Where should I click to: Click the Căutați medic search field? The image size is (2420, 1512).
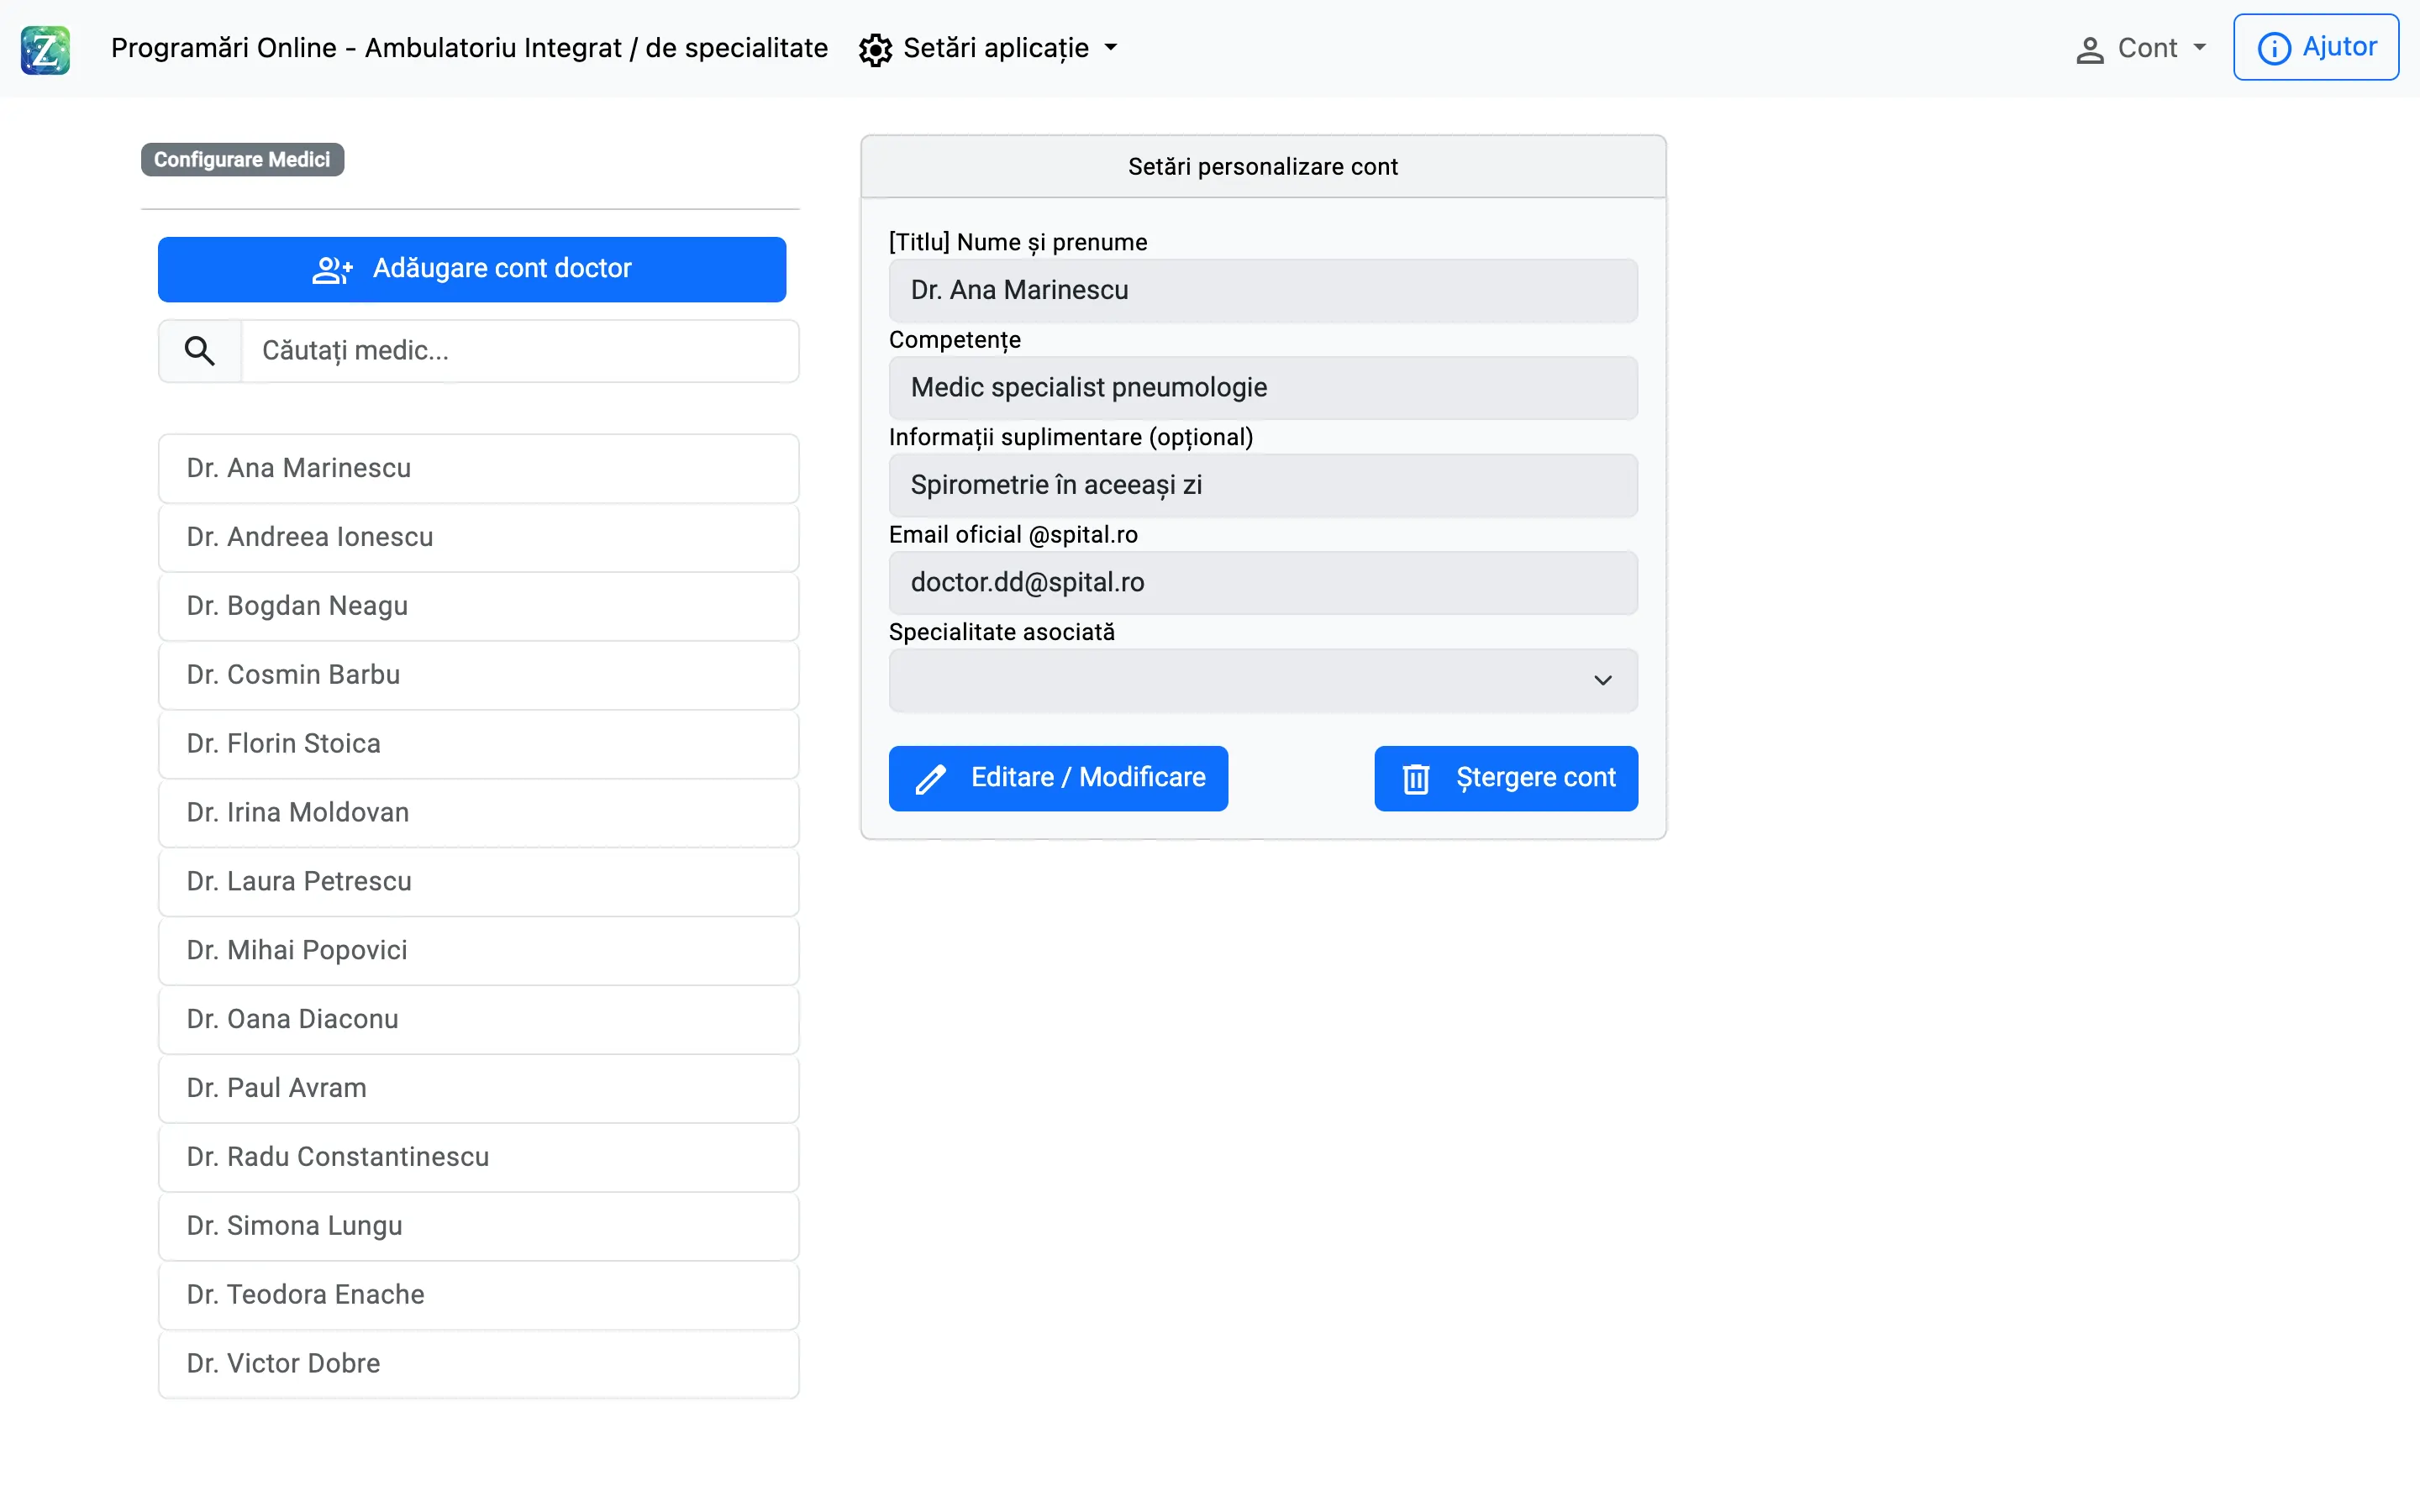(x=520, y=351)
